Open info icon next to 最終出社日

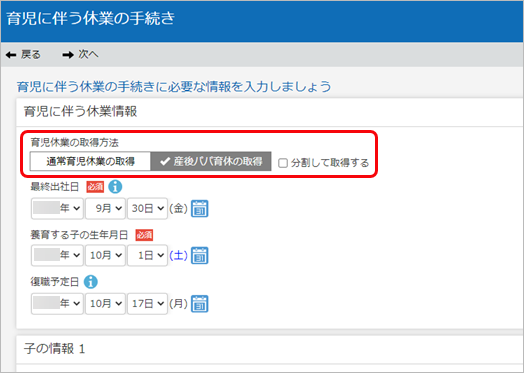pyautogui.click(x=115, y=186)
